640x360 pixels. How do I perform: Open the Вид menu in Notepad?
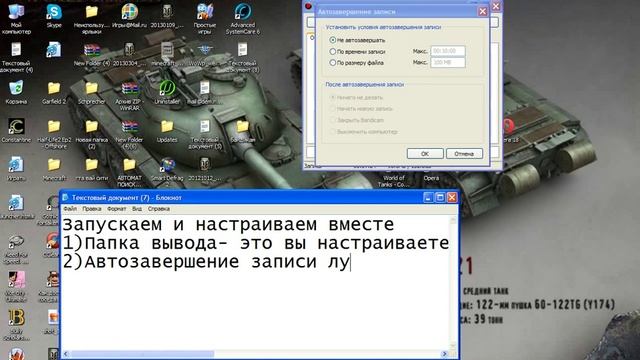coord(137,209)
